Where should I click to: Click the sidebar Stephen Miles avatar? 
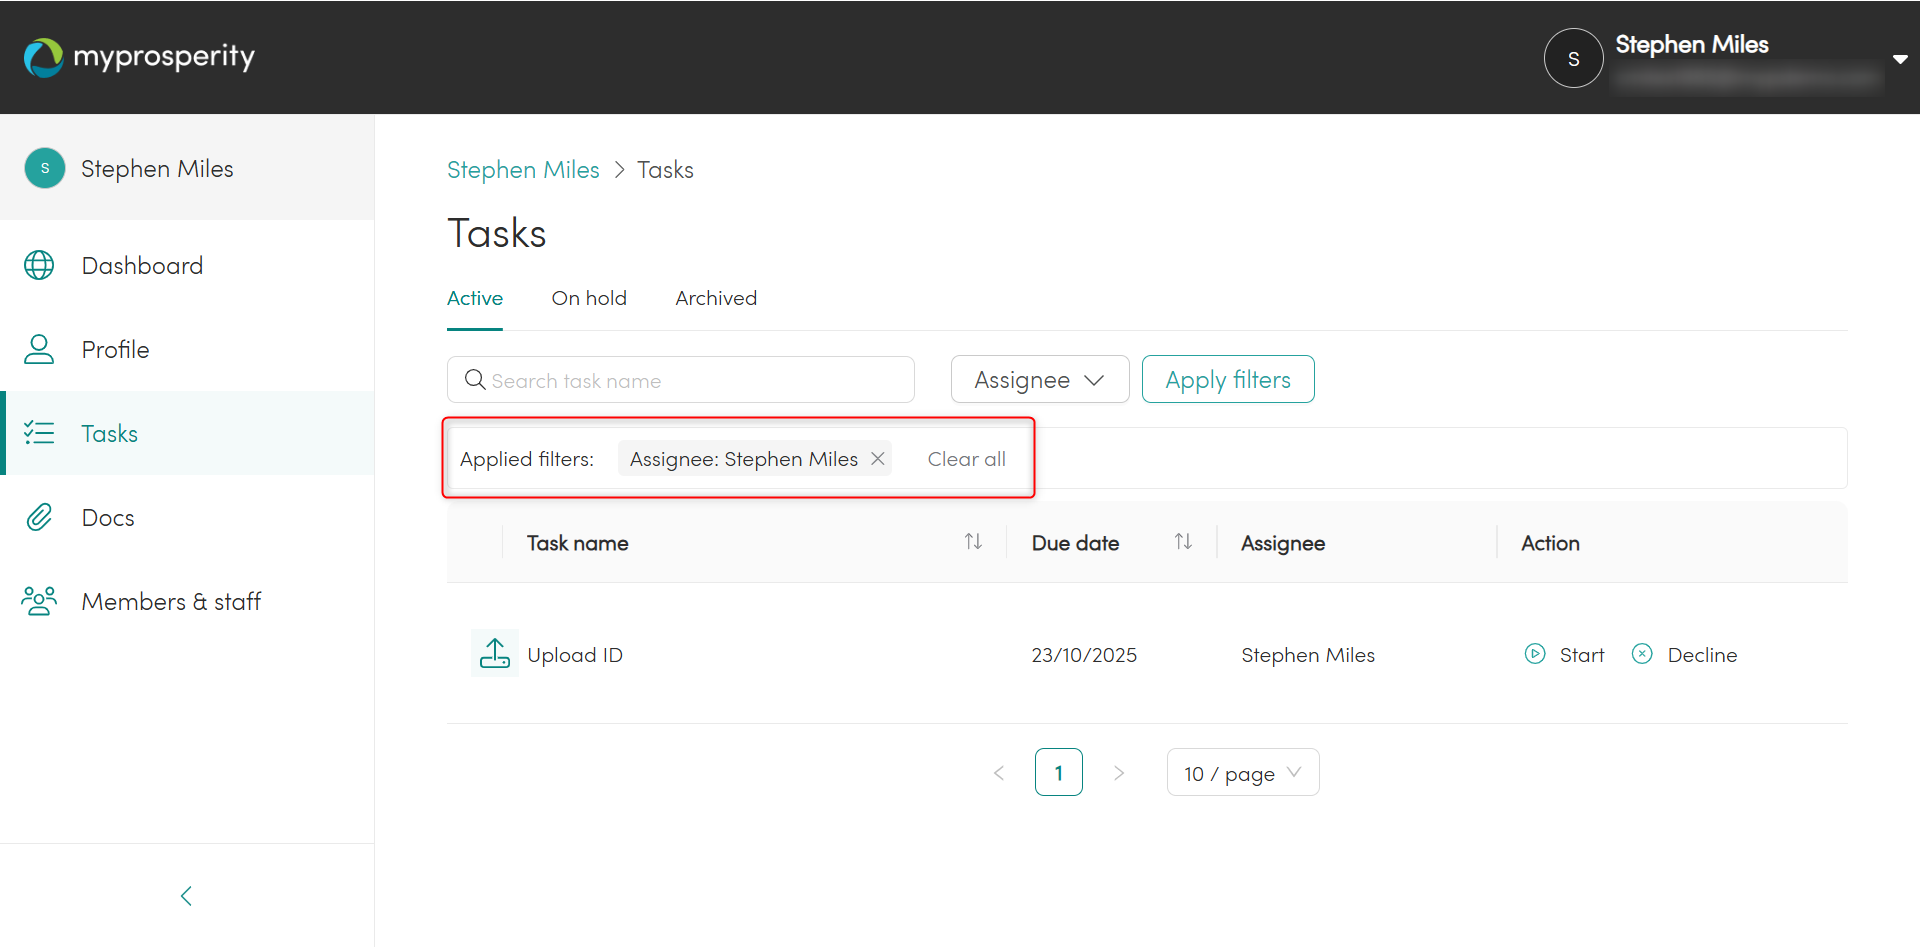45,168
